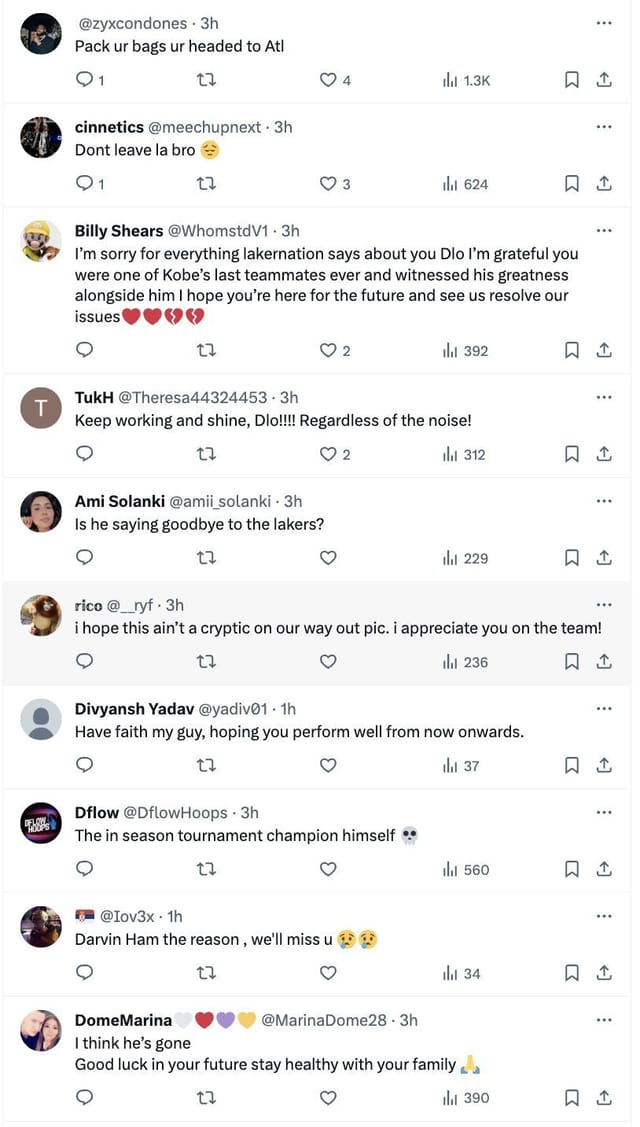The image size is (640, 1127).
Task: Open more options on DomeMarina's tweet
Action: pos(603,1020)
